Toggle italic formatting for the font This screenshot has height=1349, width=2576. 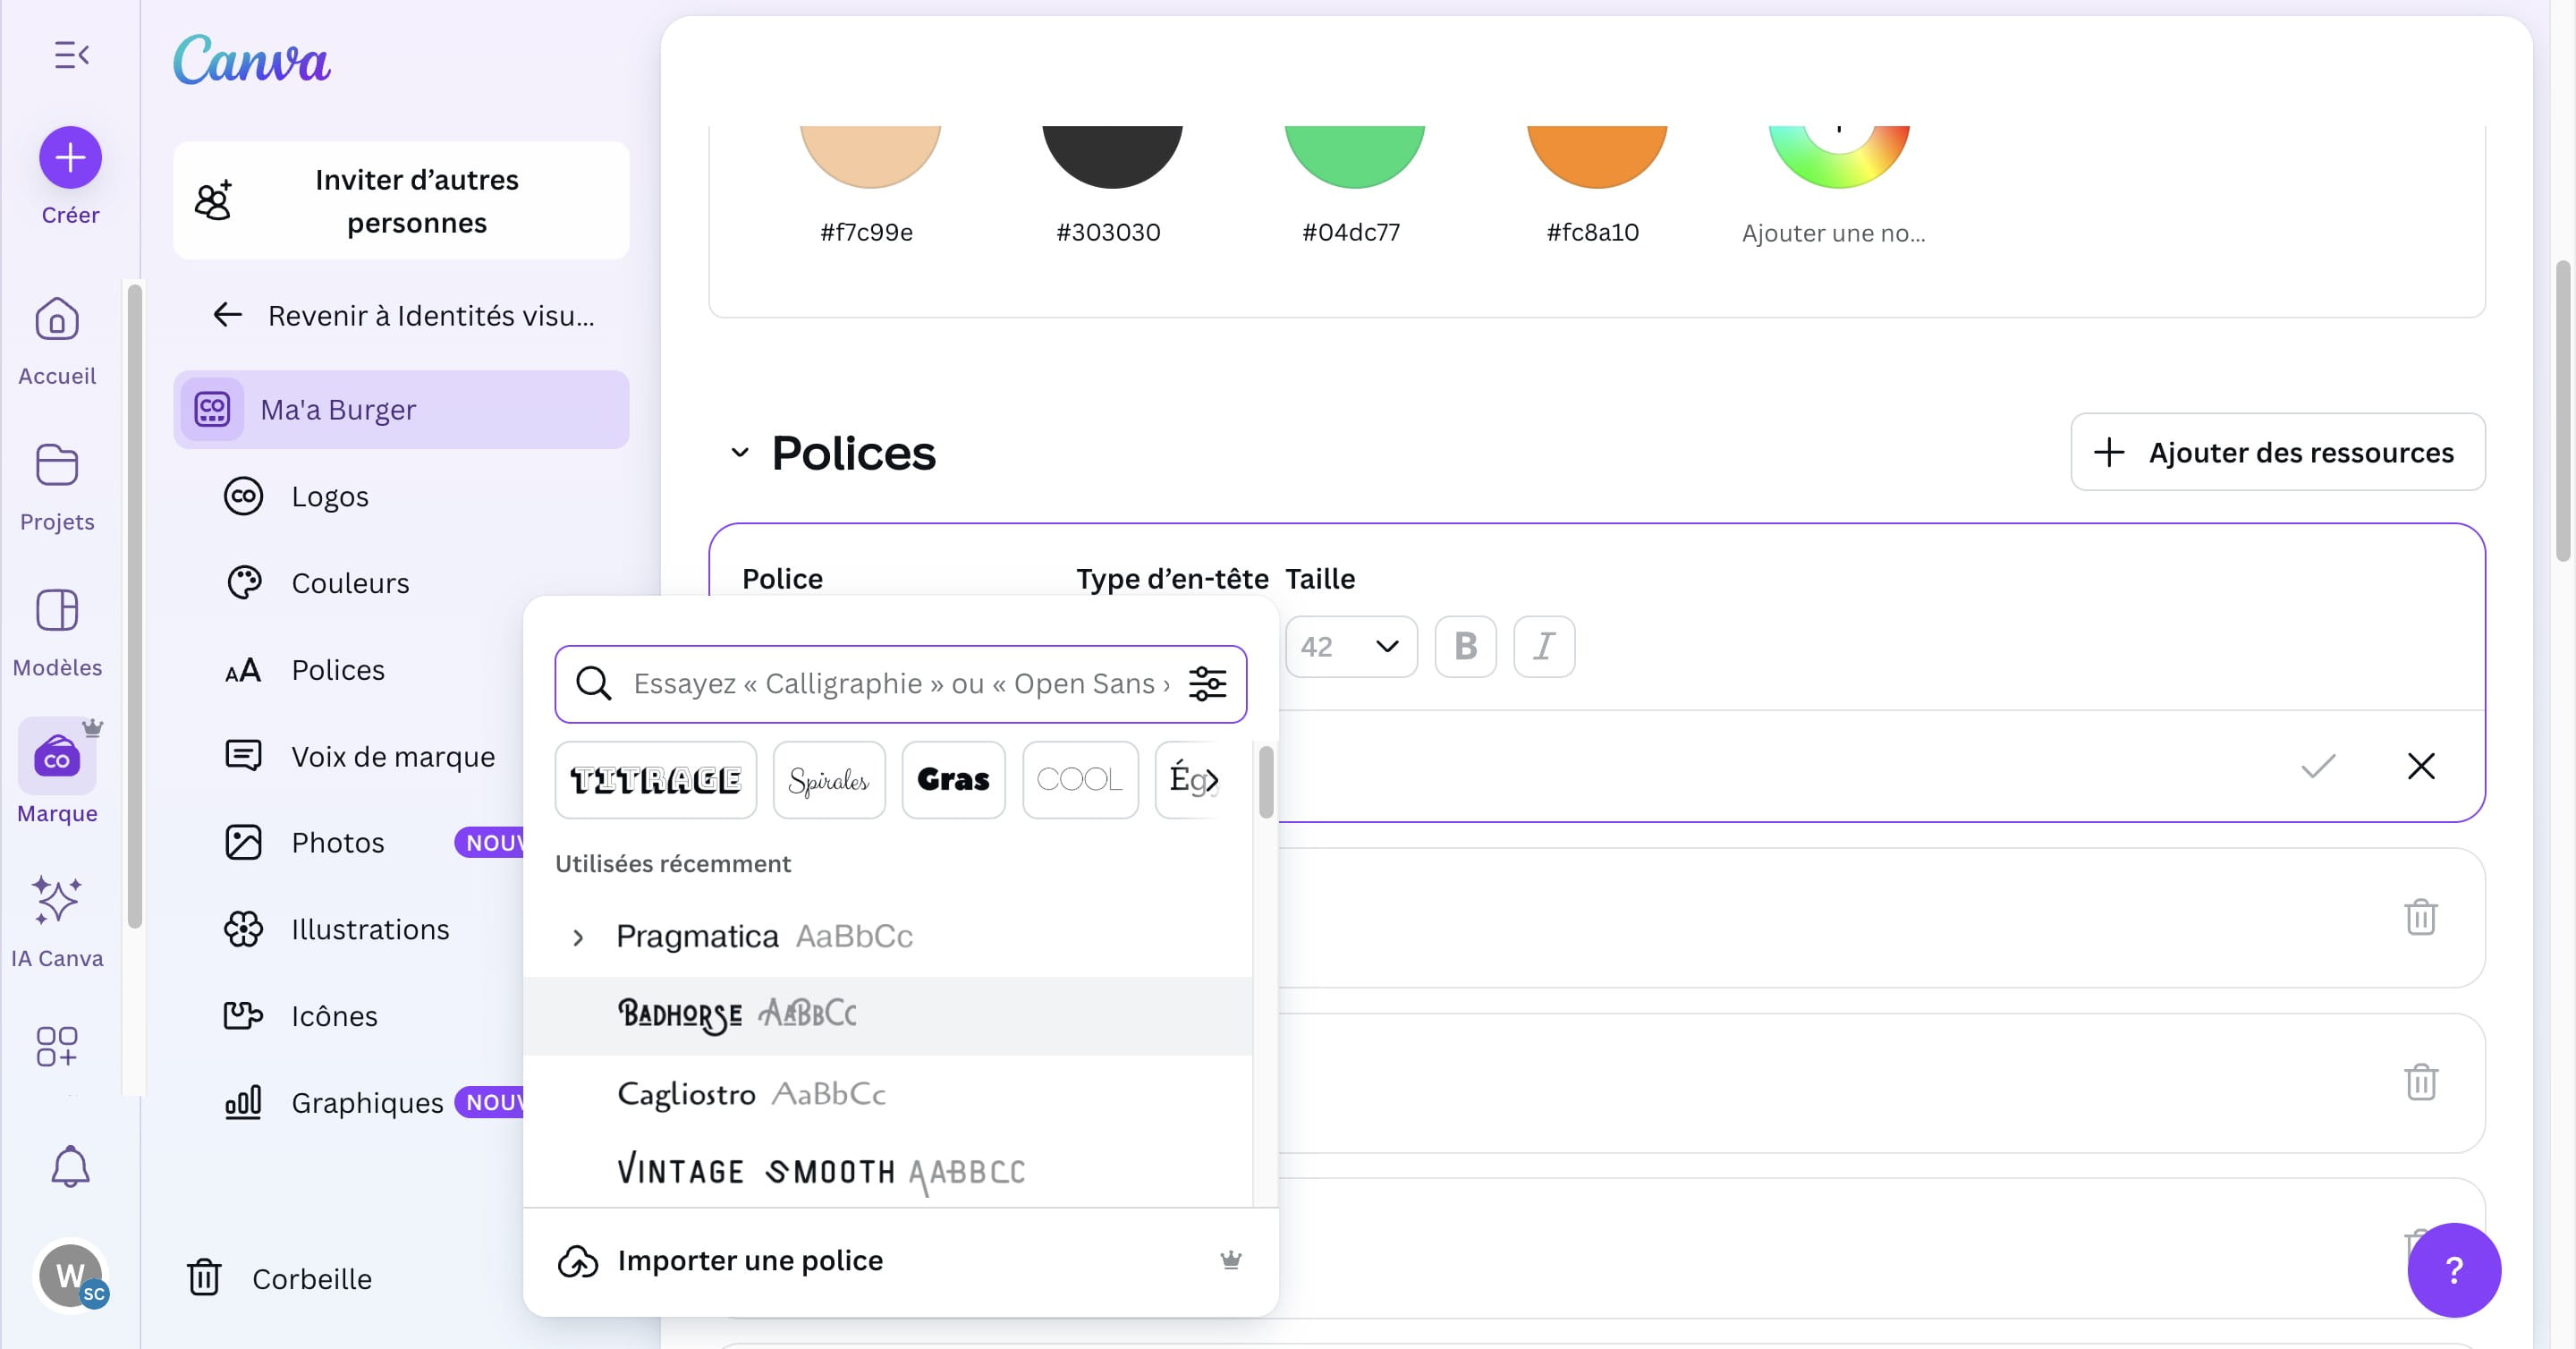pos(1544,647)
